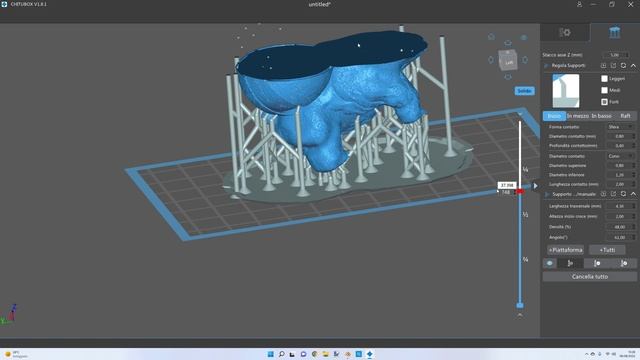
Task: Open the user account icon in the title bar
Action: [x=579, y=4]
